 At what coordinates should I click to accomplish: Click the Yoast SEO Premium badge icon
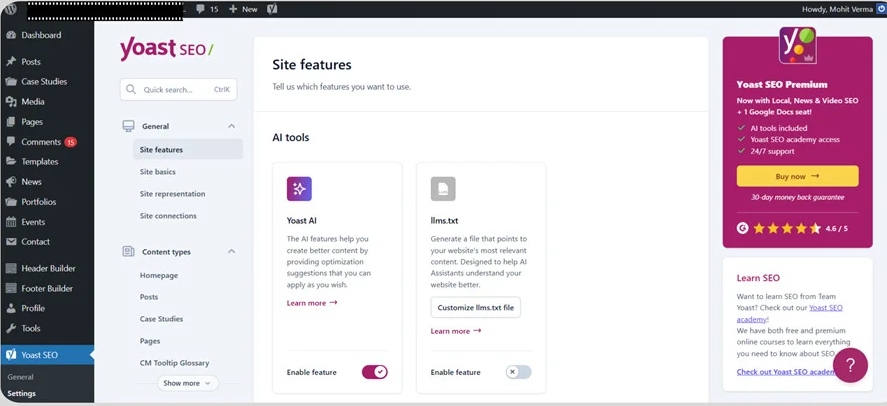(797, 46)
